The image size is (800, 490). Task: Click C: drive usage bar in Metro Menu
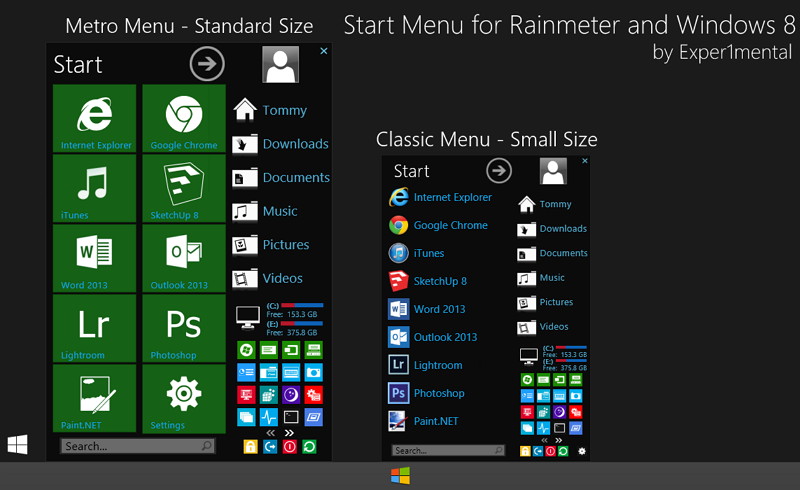(302, 305)
